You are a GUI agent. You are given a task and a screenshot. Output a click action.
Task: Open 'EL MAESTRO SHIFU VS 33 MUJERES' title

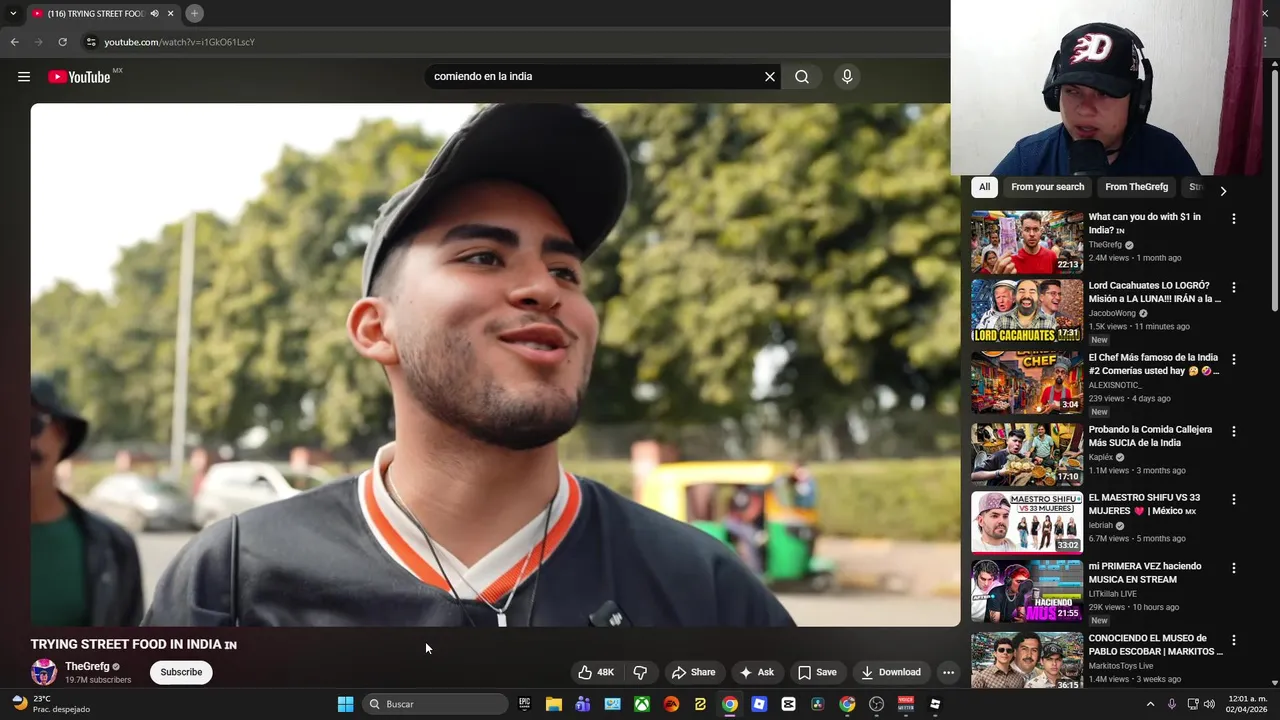point(1144,504)
